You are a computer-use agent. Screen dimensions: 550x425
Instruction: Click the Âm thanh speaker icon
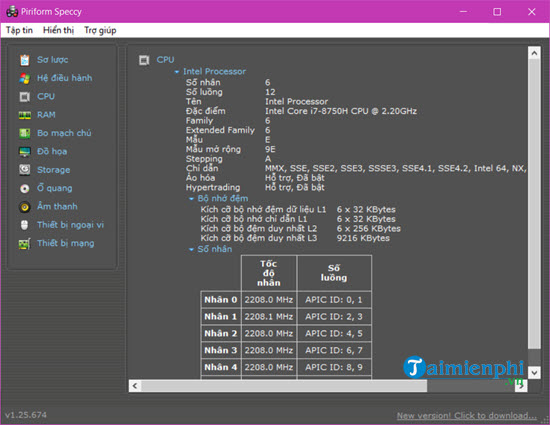pyautogui.click(x=25, y=207)
